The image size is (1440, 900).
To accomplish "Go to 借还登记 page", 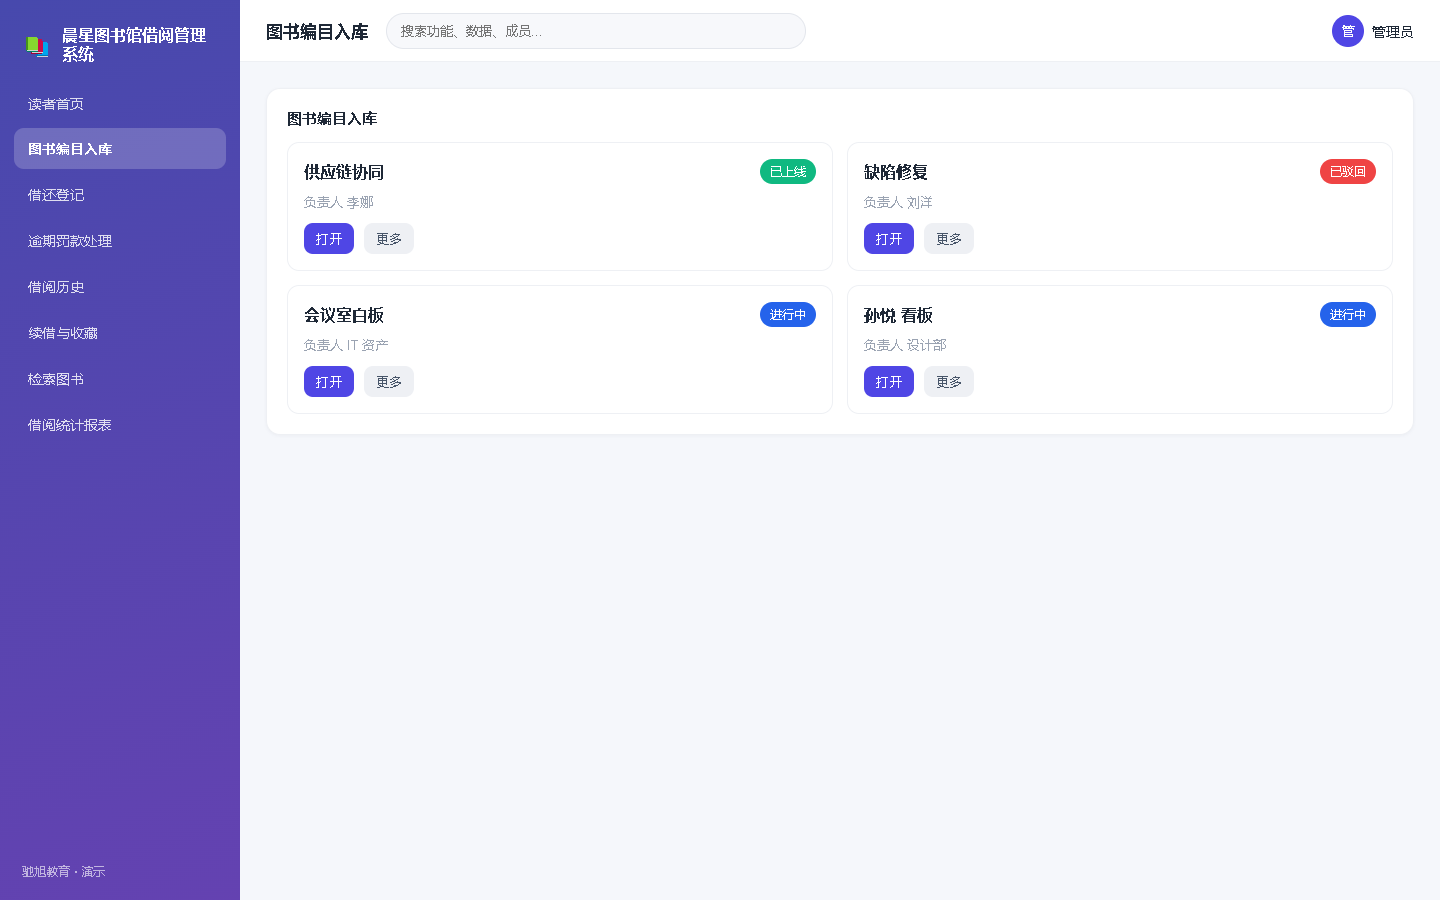I will point(120,195).
